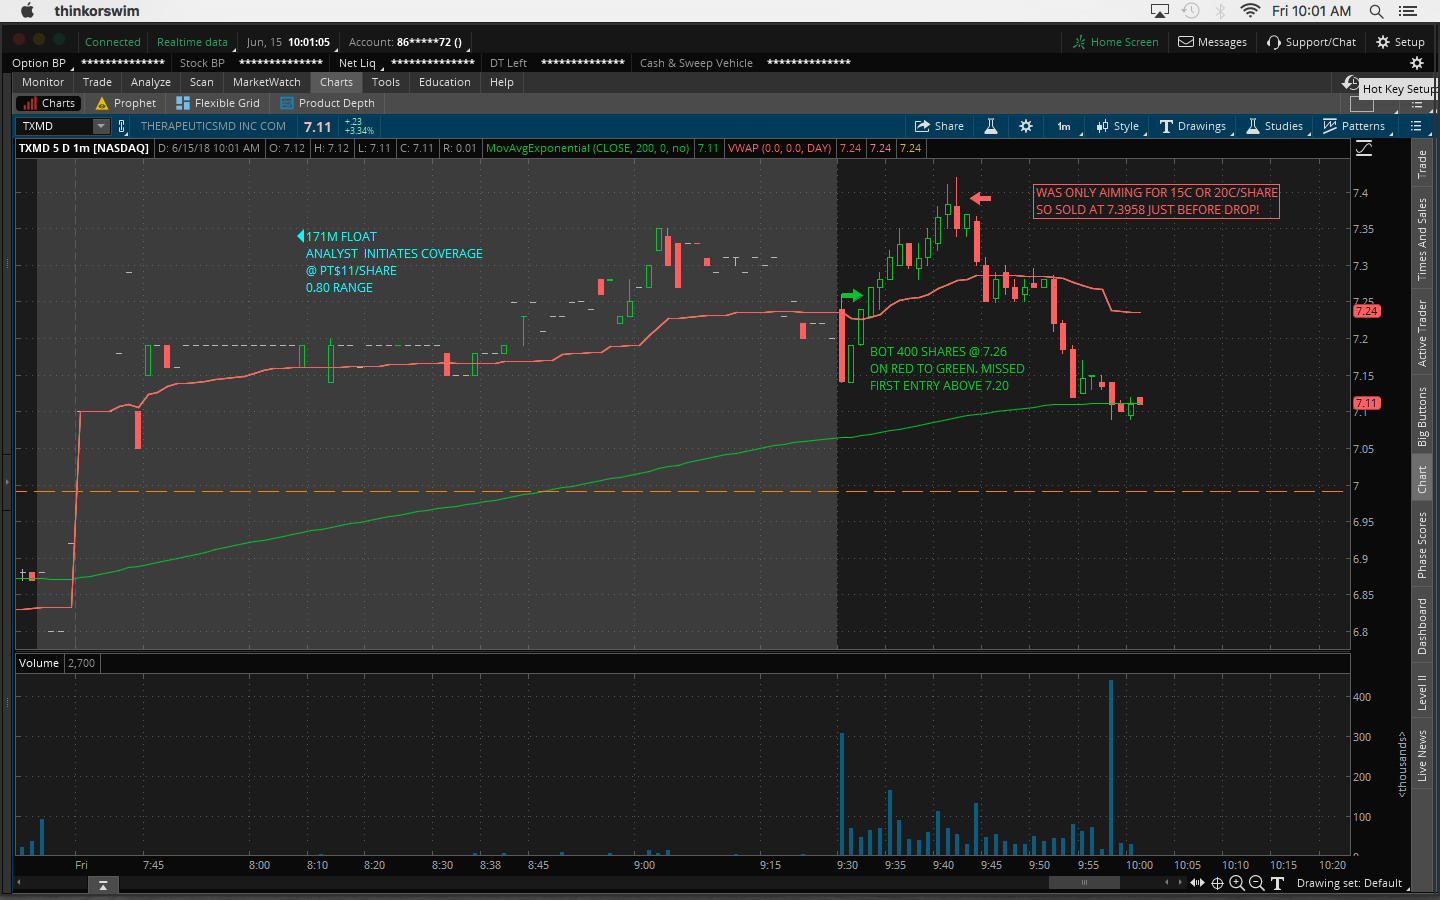The width and height of the screenshot is (1440, 900).
Task: Open Phase Scores sidebar panel
Action: (x=1422, y=544)
